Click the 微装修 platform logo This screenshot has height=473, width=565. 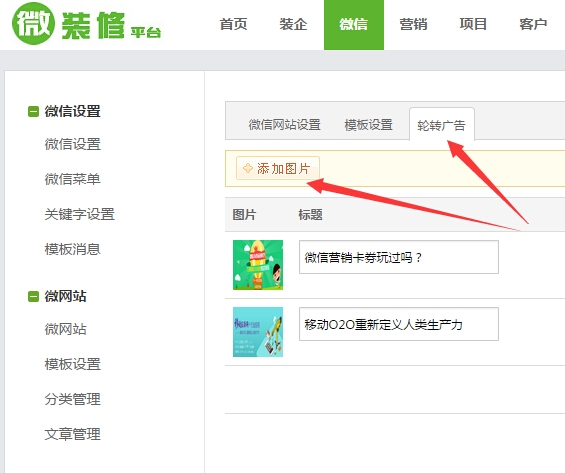coord(86,23)
